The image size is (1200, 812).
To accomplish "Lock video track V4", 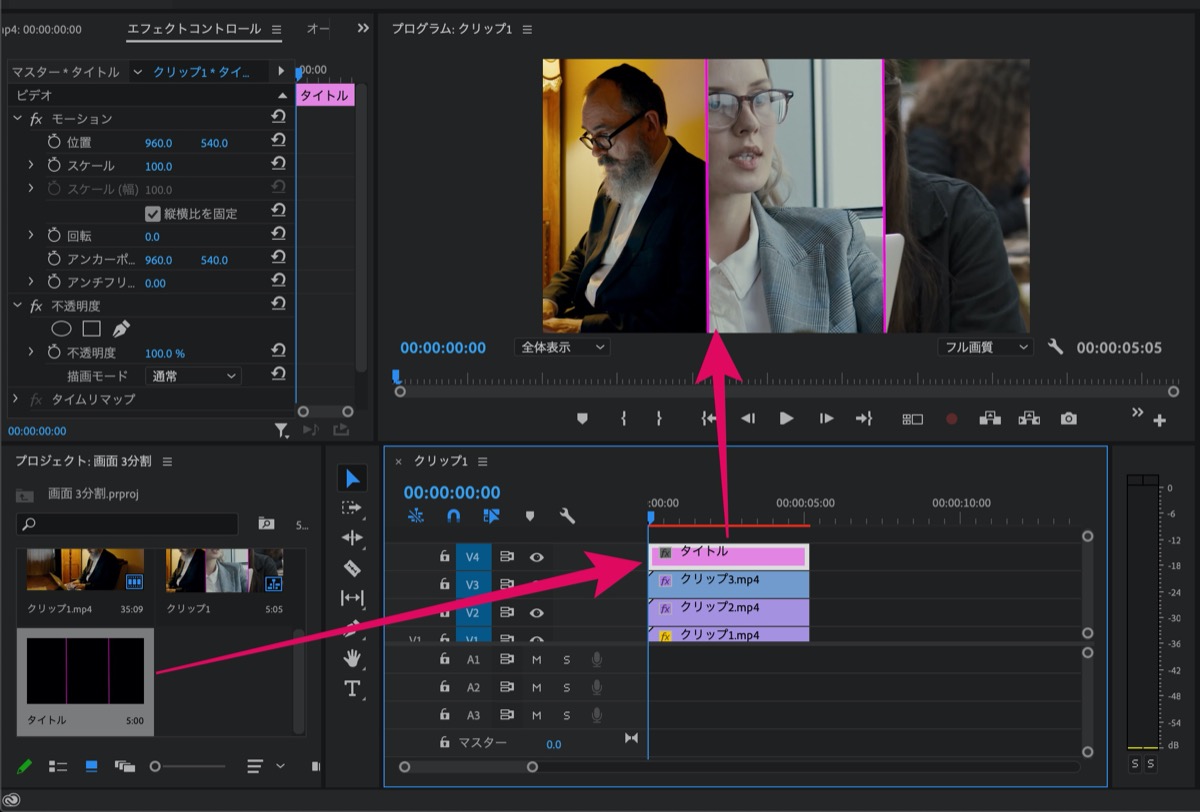I will coord(445,557).
